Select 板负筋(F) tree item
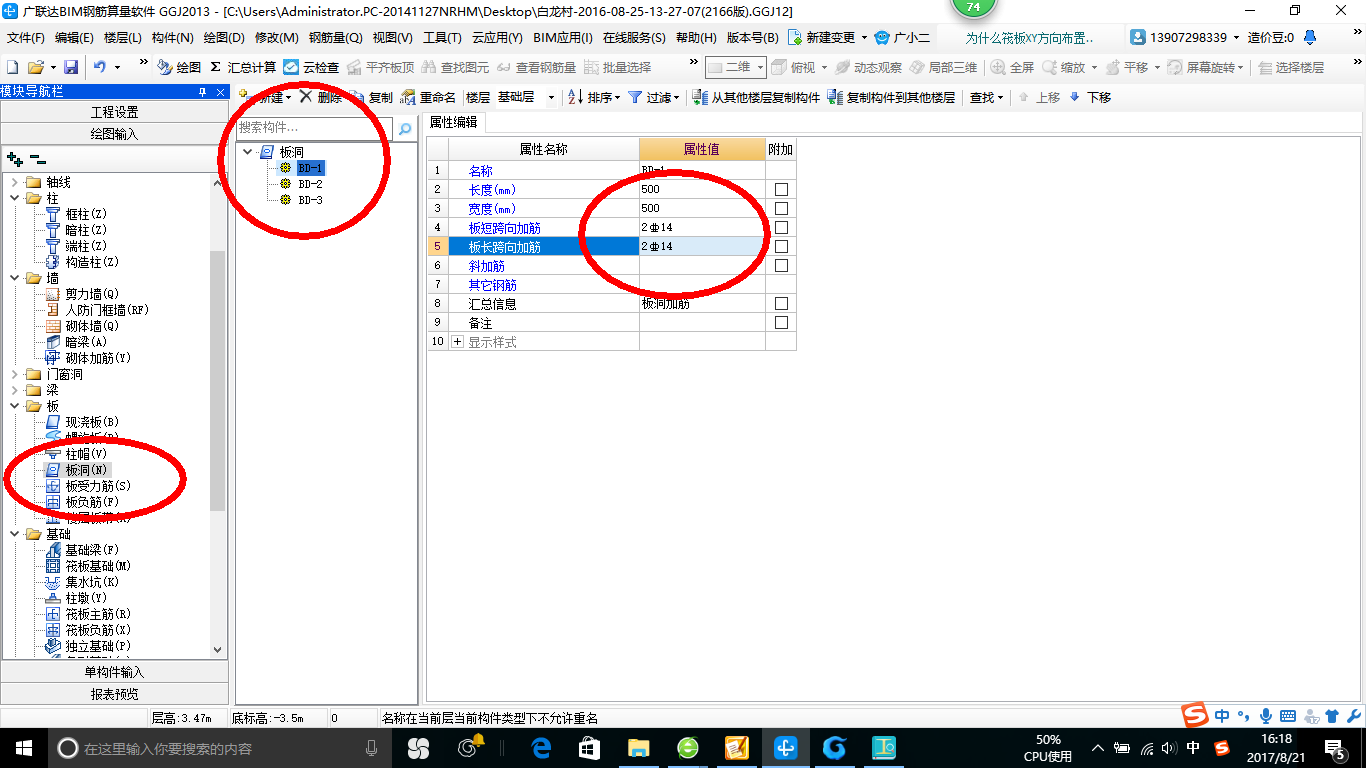The image size is (1366, 768). 92,502
